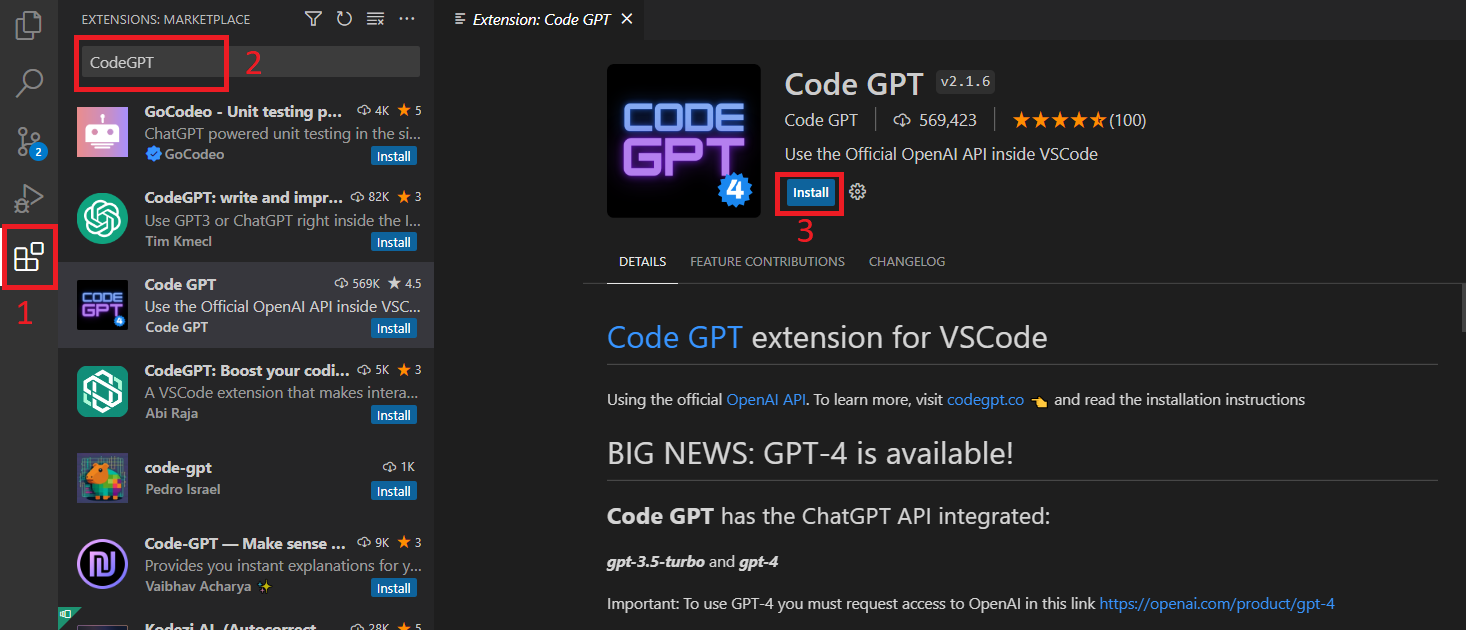Click the 'Tim Kmecl' publisher name
Image resolution: width=1466 pixels, height=630 pixels.
coord(178,241)
